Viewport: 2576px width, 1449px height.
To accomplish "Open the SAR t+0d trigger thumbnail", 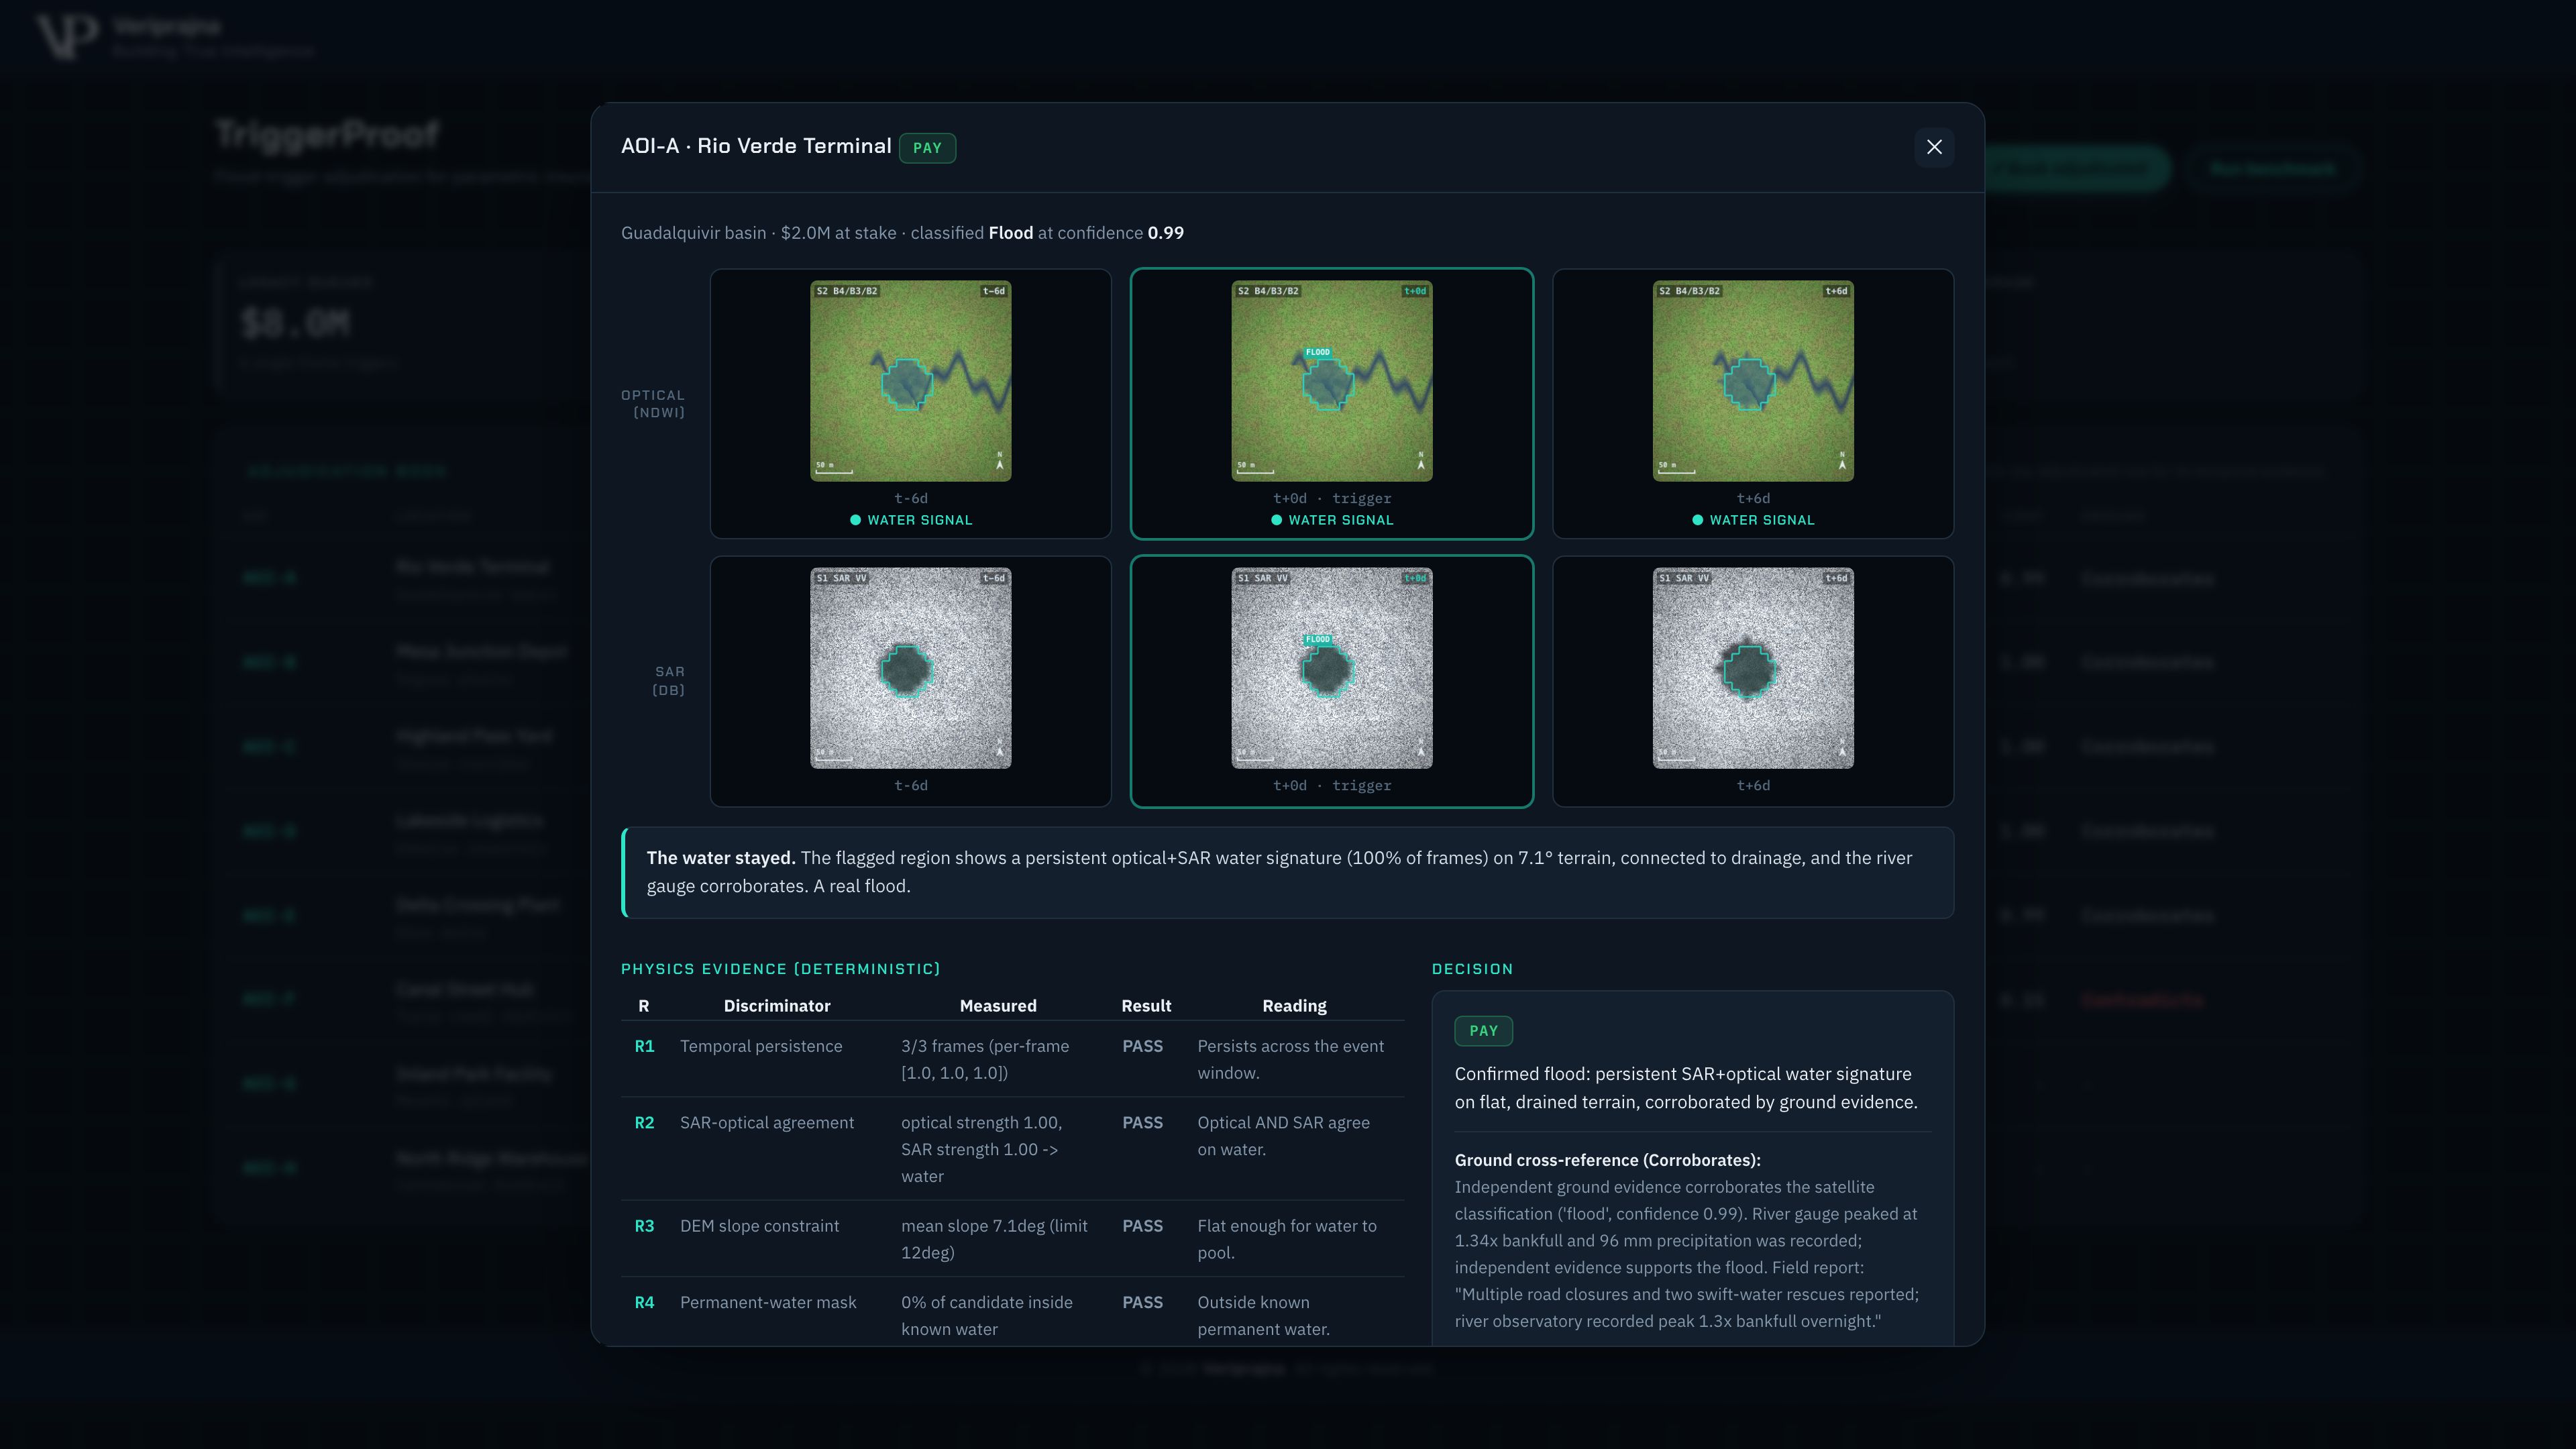I will point(1331,668).
